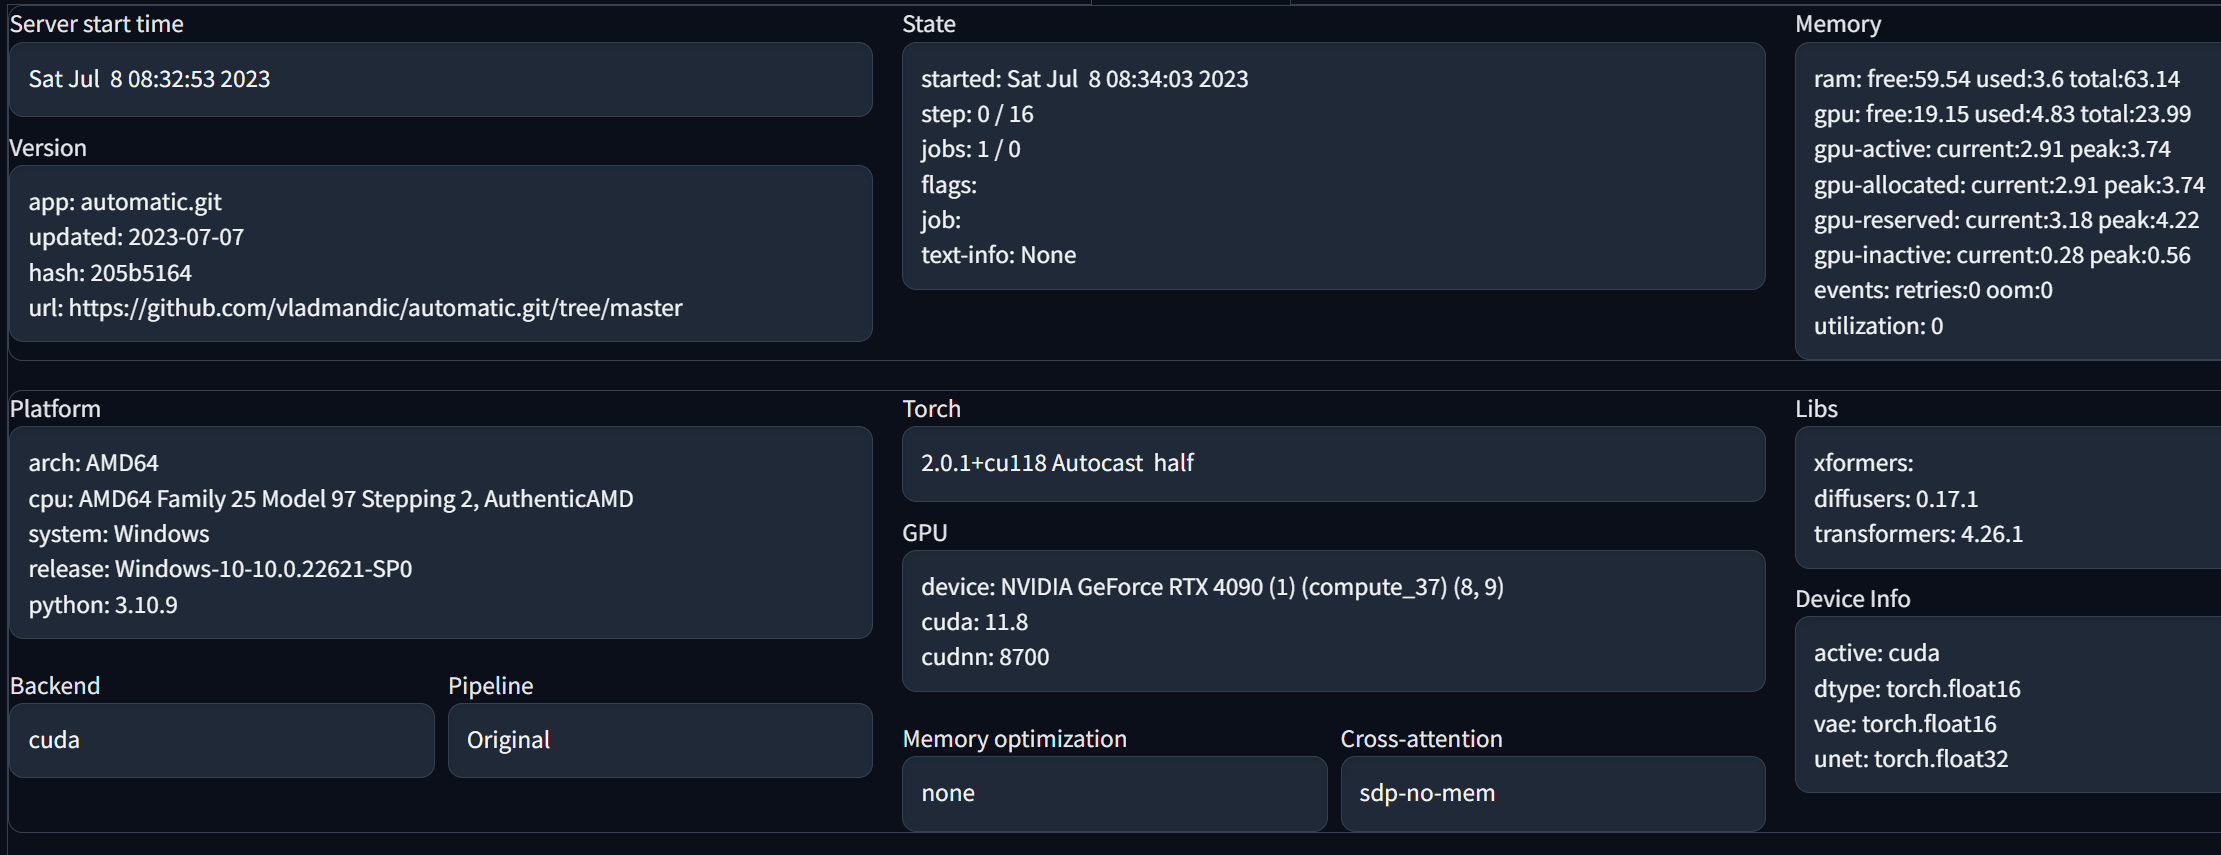Click the Memory statistics box

pos(2005,200)
